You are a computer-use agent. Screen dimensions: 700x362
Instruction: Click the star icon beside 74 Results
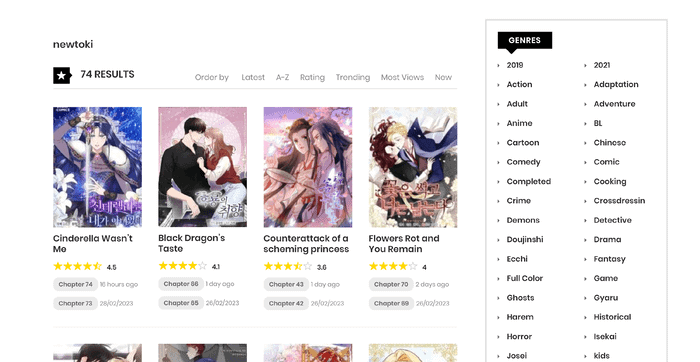(x=62, y=75)
